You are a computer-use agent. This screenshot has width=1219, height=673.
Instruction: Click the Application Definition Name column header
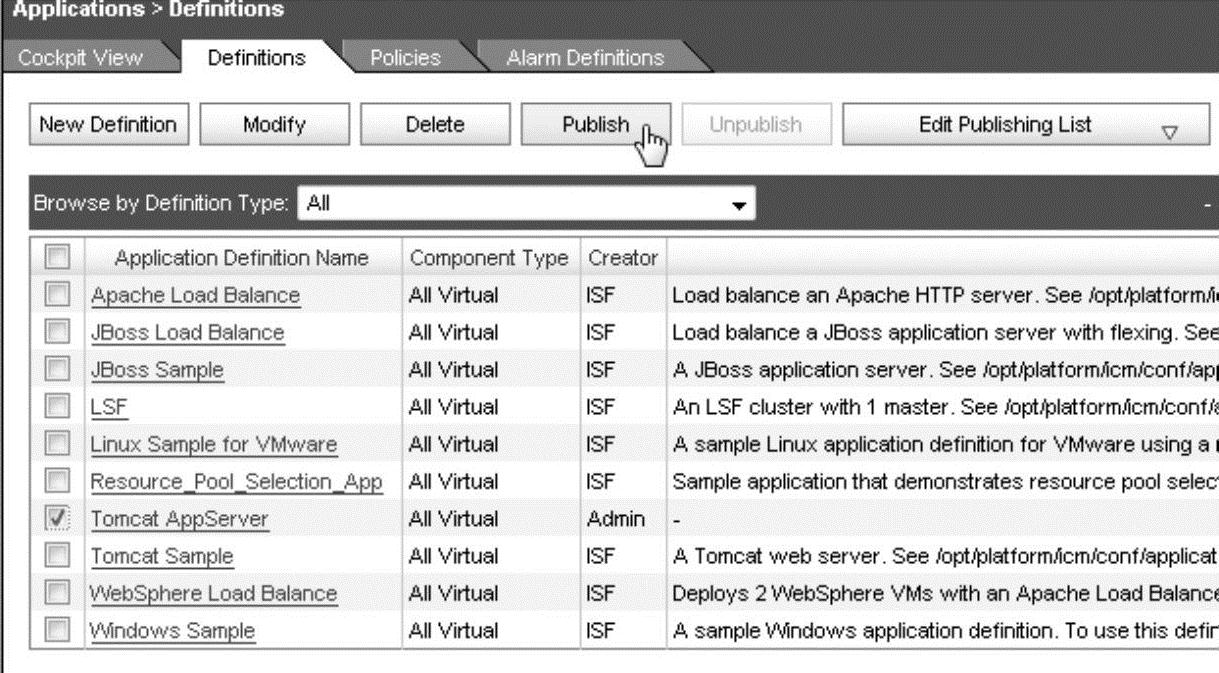(x=242, y=258)
